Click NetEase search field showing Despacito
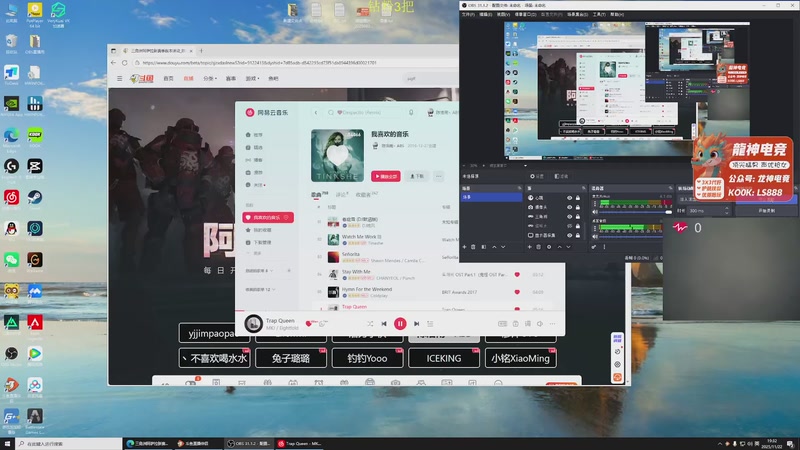Image resolution: width=800 pixels, height=450 pixels. (365, 112)
